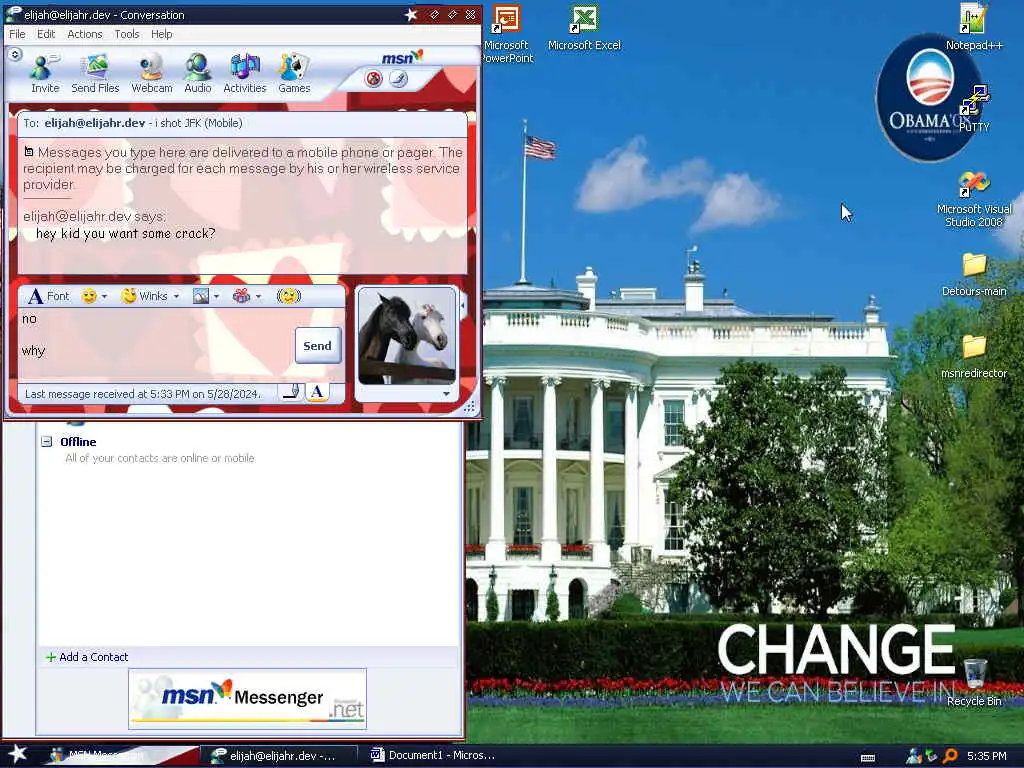Click the last message received status text

point(142,394)
